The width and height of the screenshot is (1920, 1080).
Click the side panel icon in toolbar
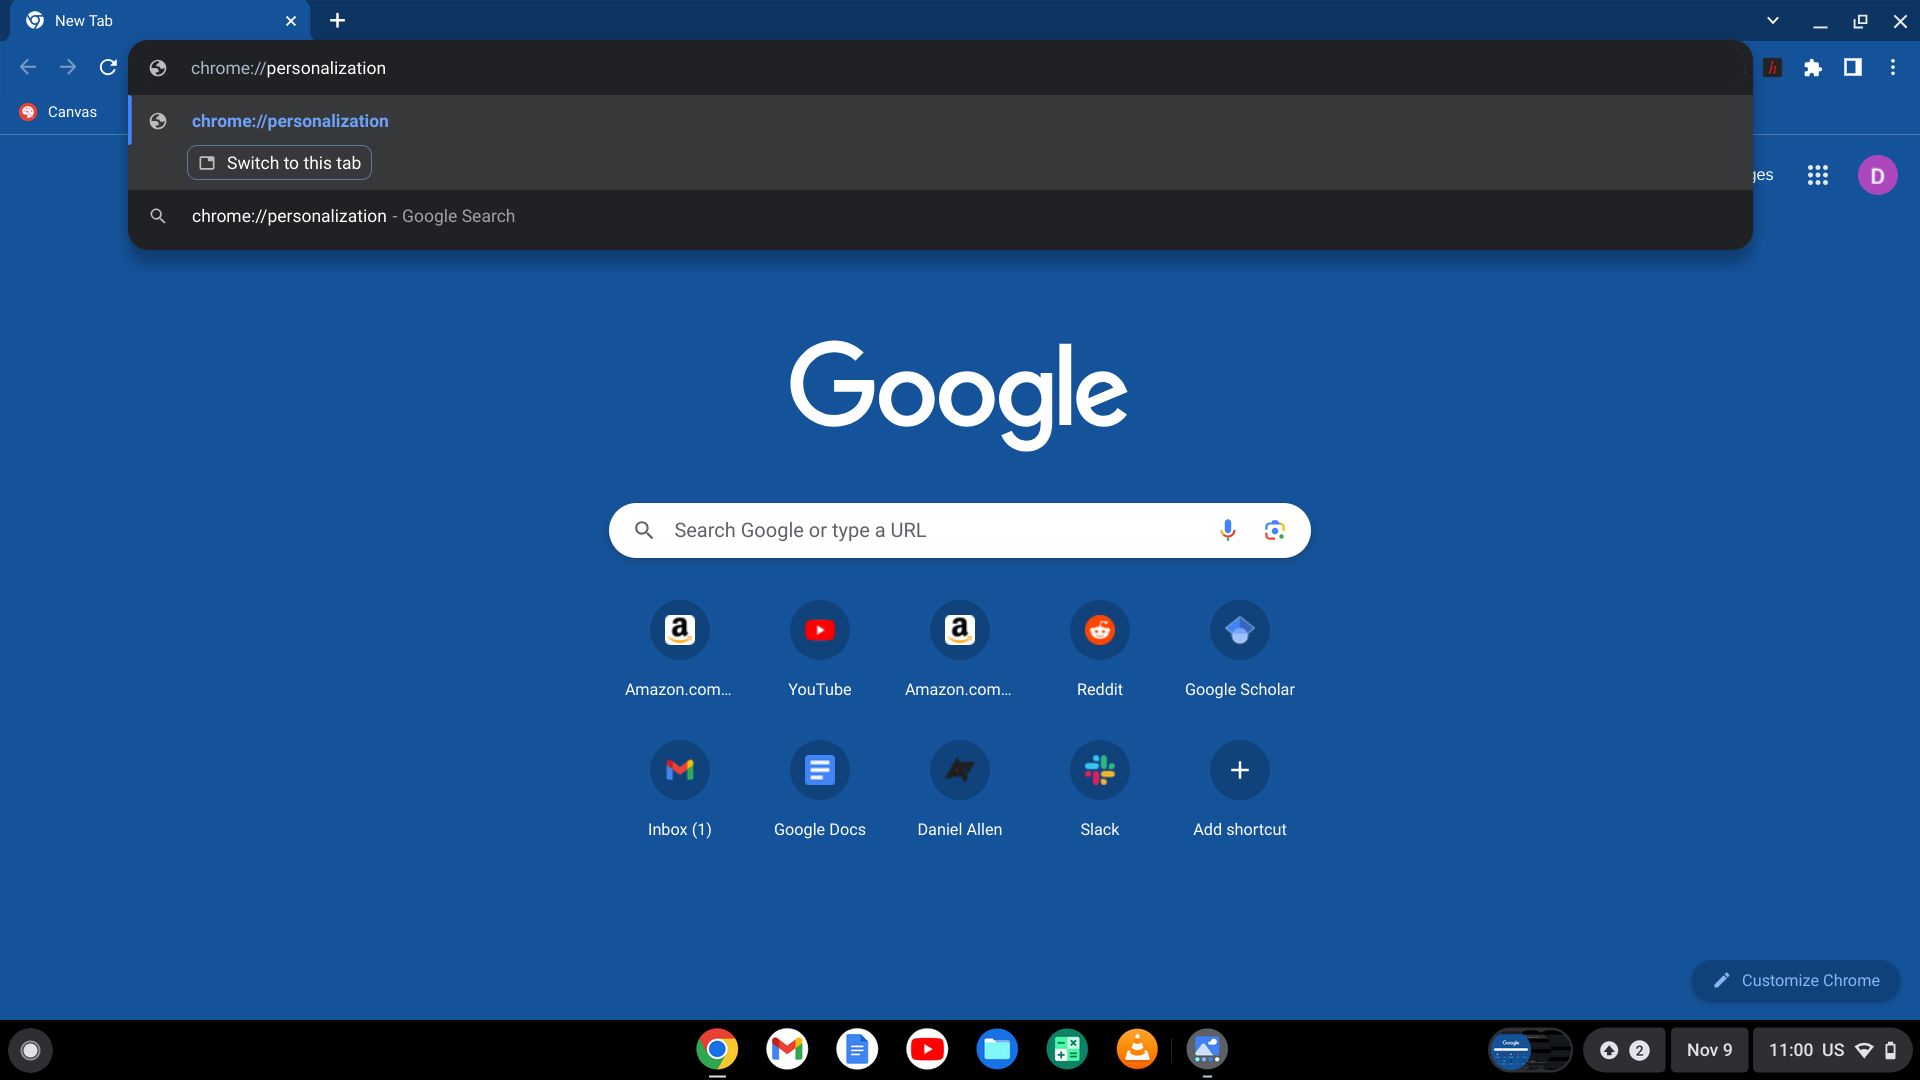pyautogui.click(x=1853, y=67)
